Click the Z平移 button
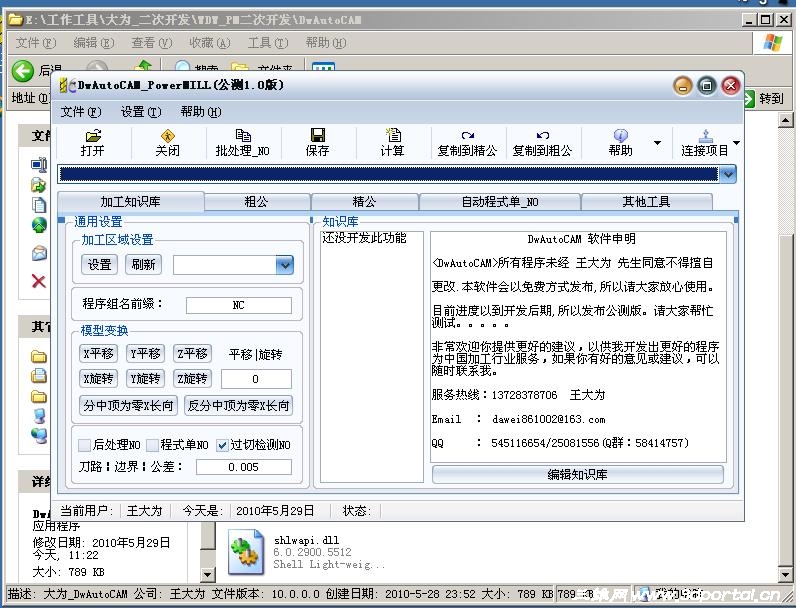796x608 pixels. point(192,353)
